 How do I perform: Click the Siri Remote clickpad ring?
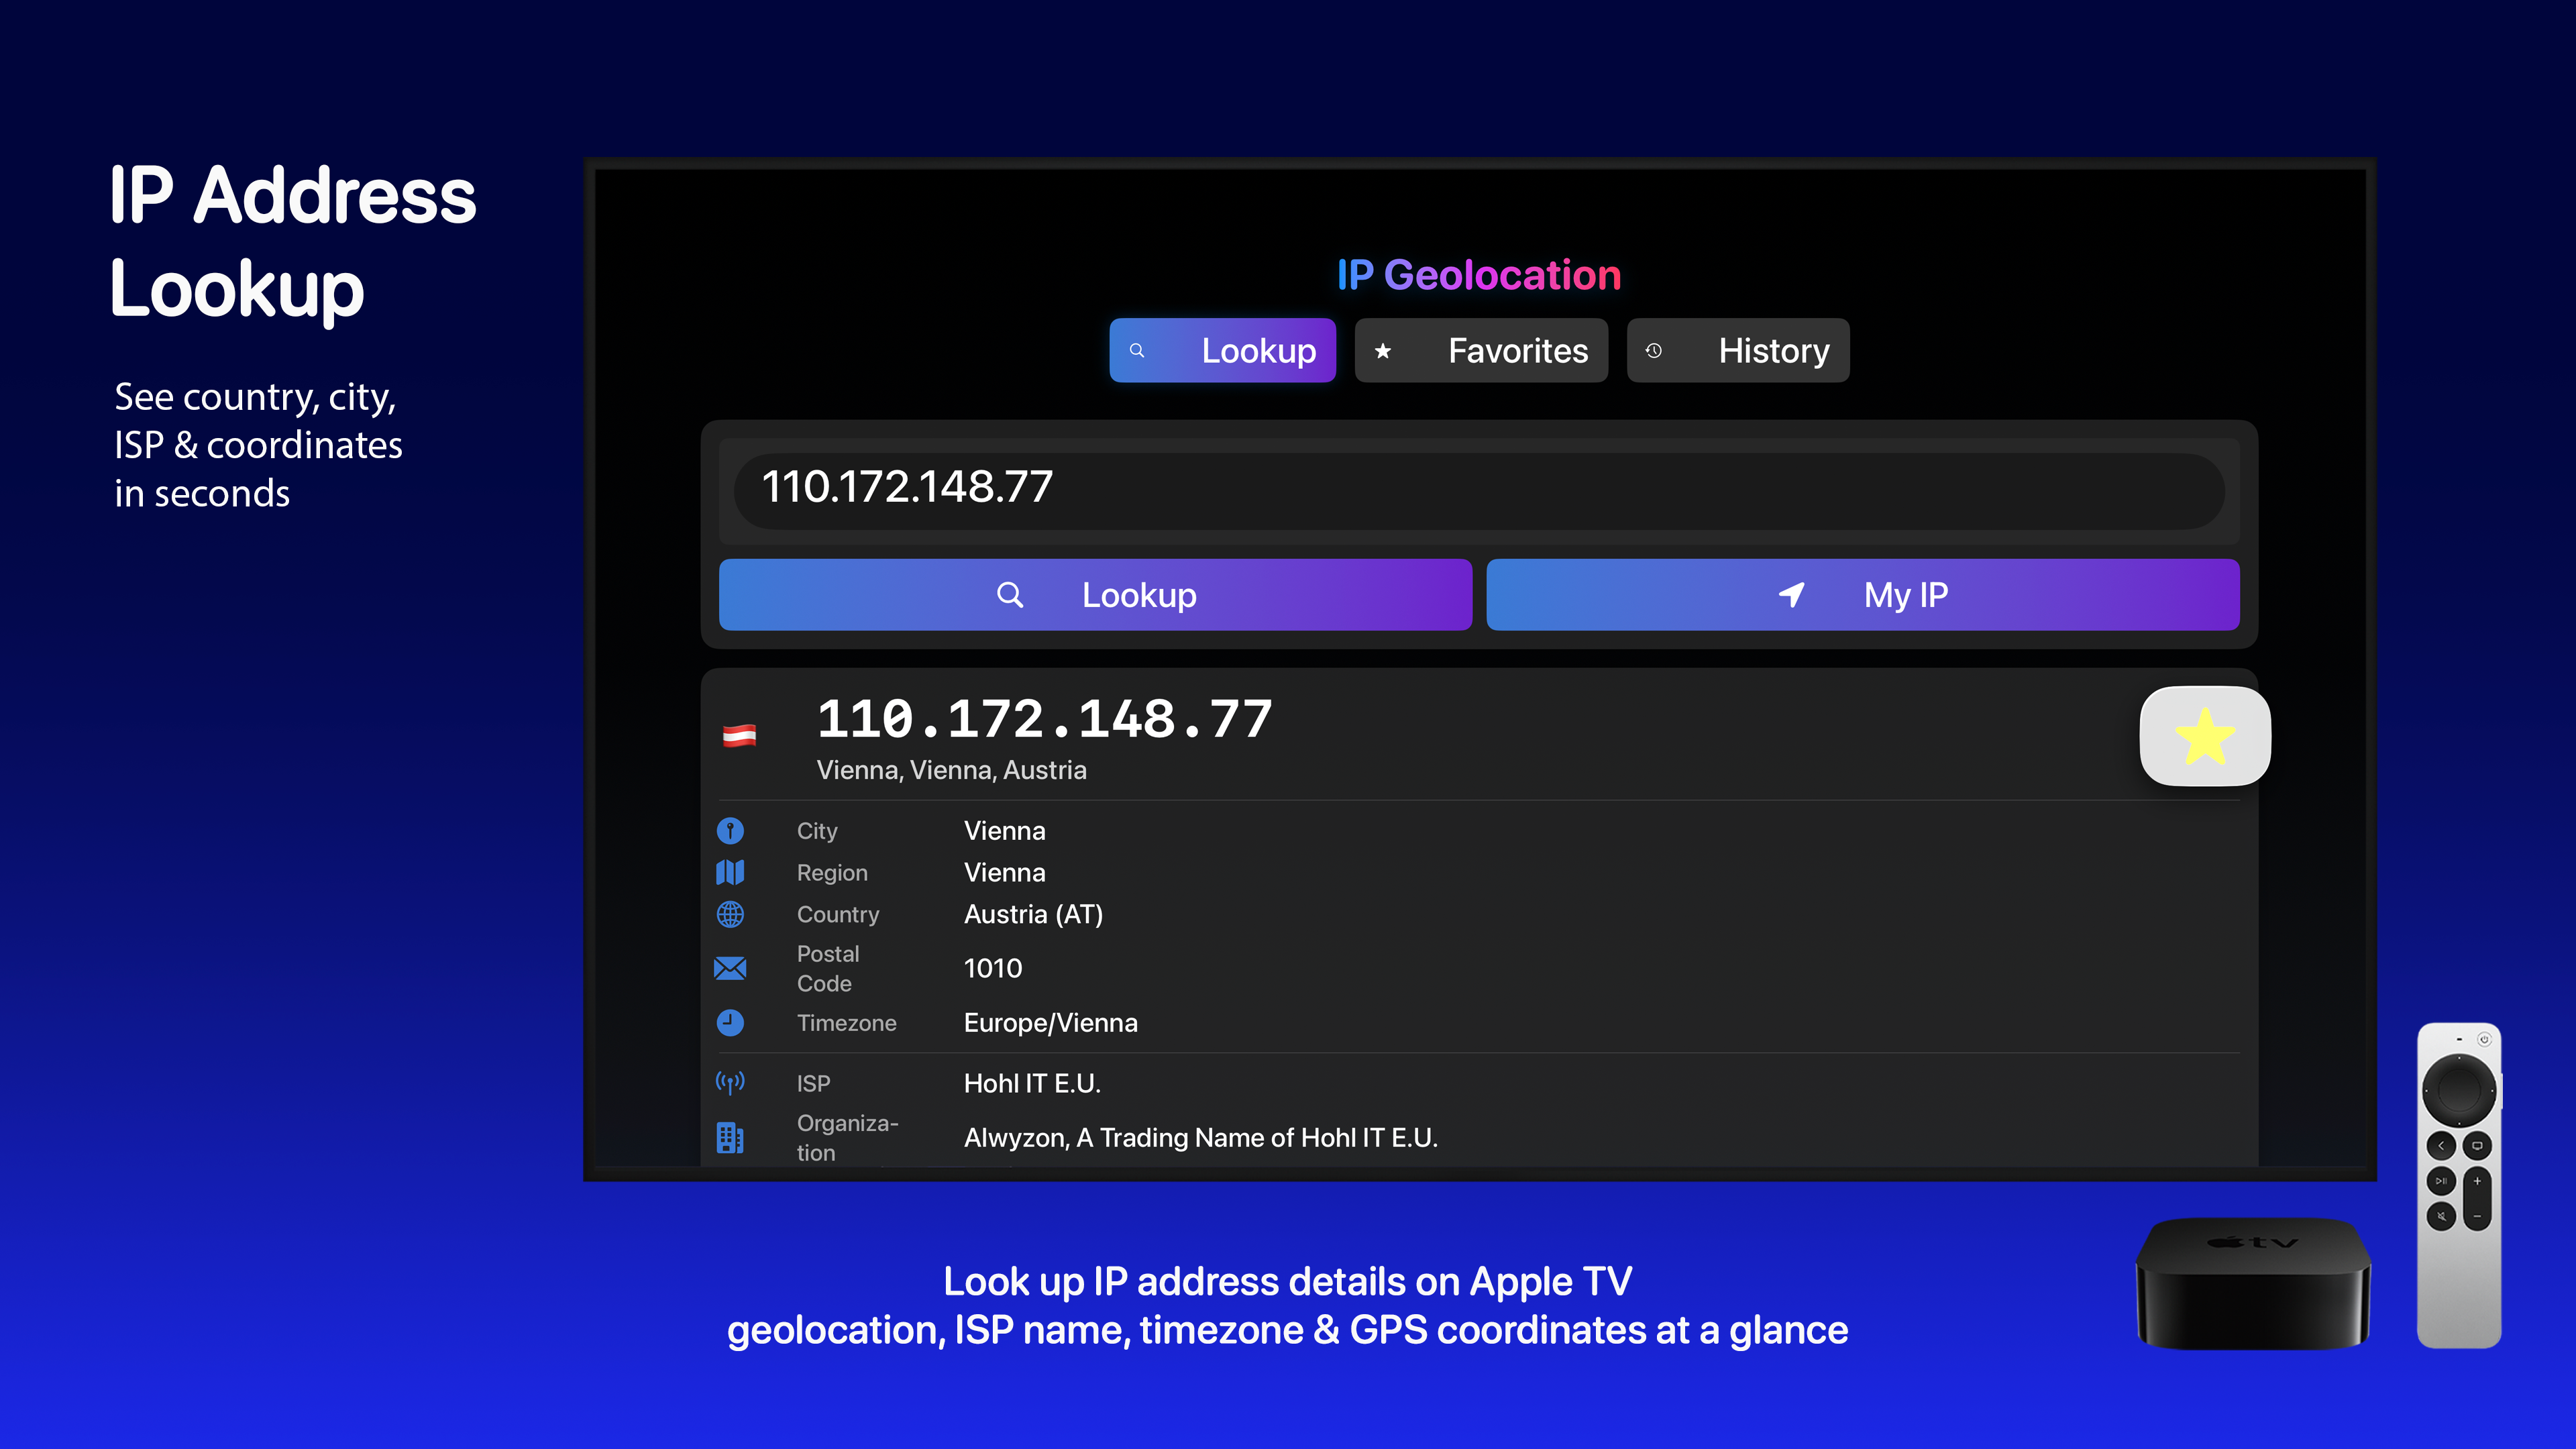coord(2459,1090)
